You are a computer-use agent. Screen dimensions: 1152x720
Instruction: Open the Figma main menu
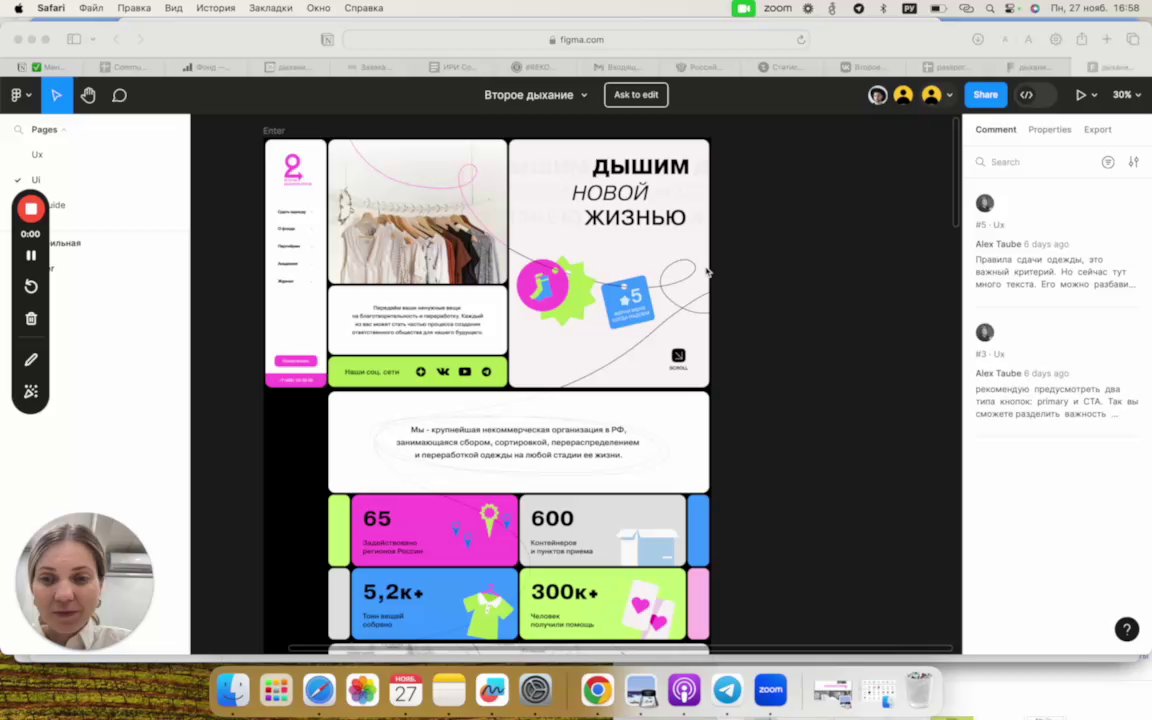coord(21,95)
